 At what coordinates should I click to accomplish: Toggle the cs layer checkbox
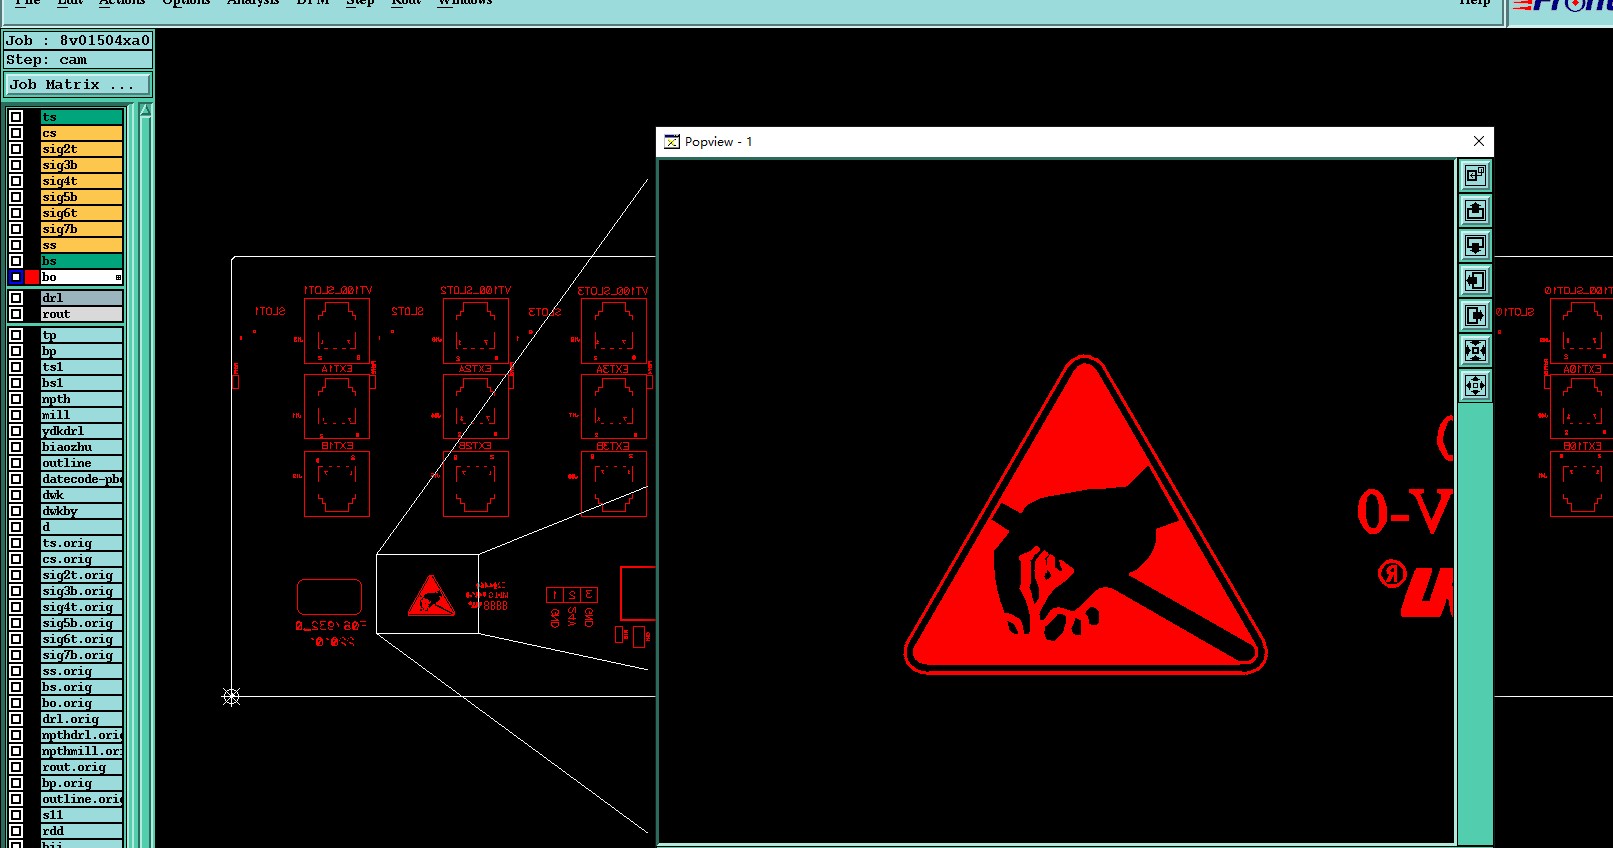pos(16,133)
